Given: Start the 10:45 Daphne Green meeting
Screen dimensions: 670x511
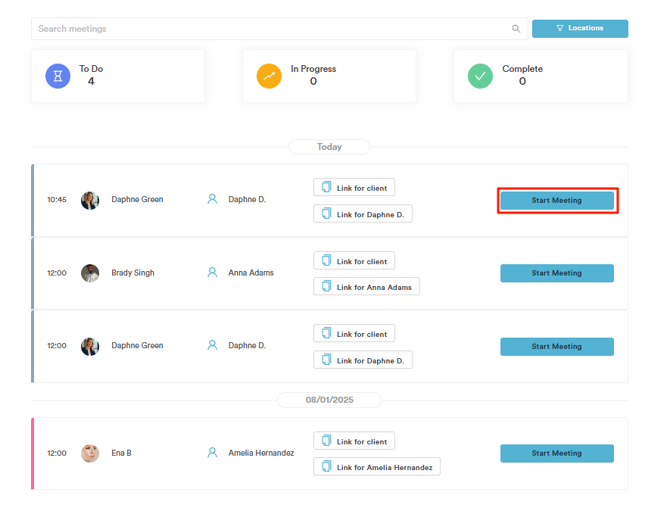Looking at the screenshot, I should coord(557,200).
